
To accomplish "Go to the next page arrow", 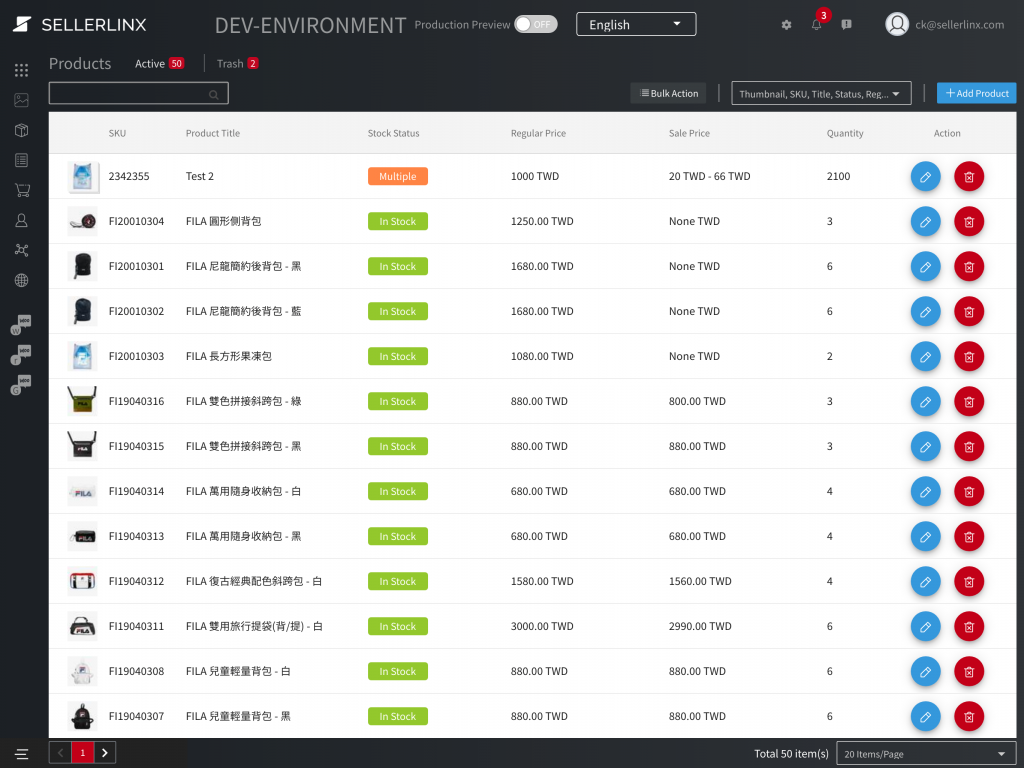I will [x=104, y=753].
